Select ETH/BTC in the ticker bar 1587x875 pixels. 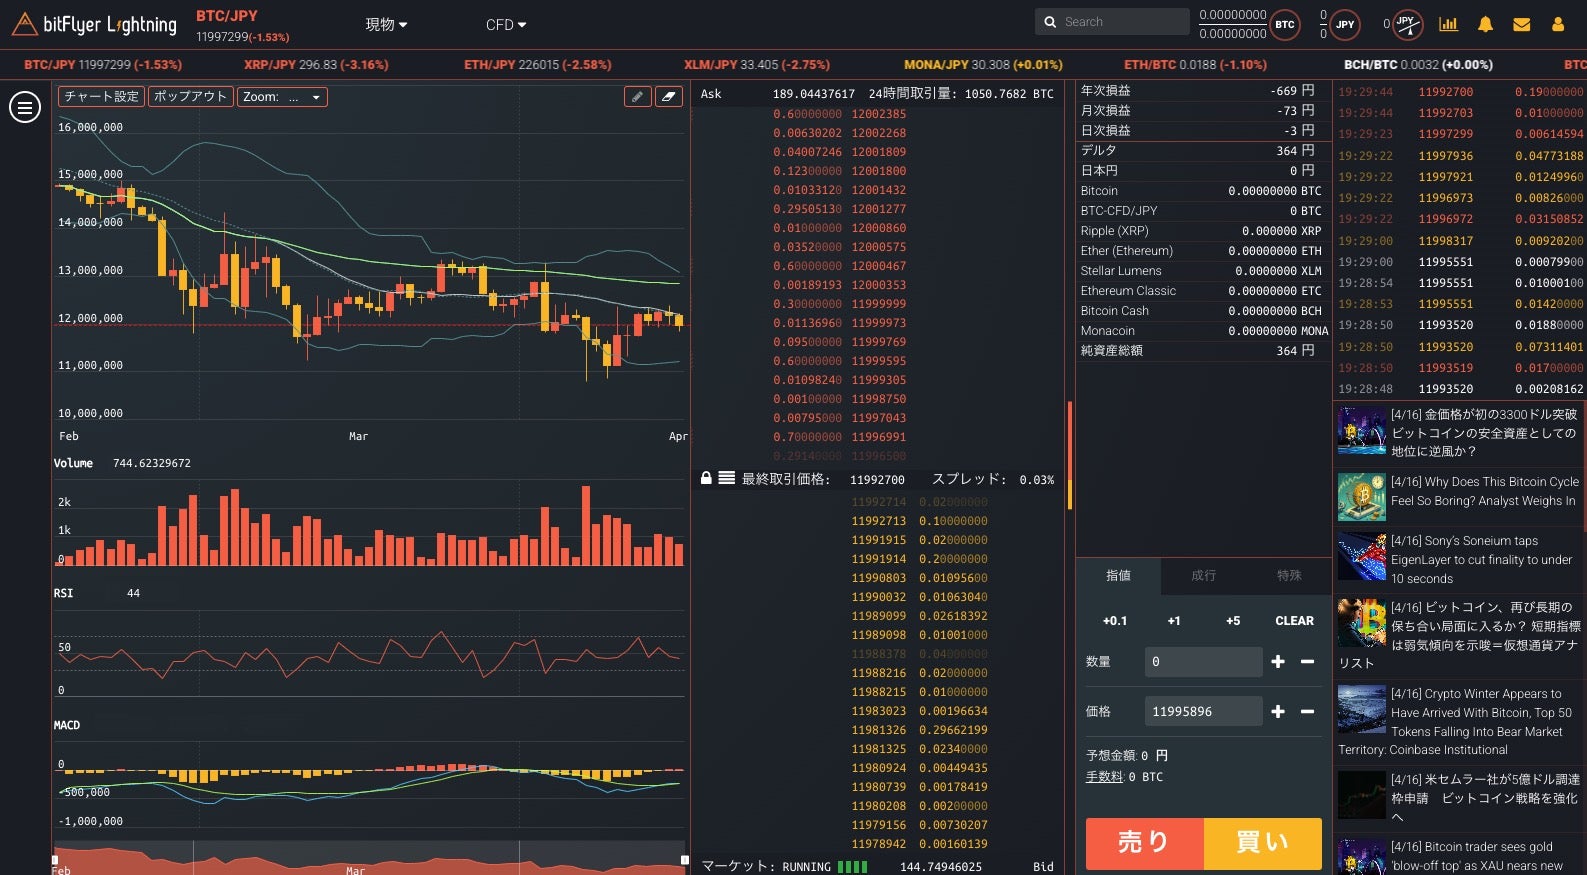tap(1195, 64)
